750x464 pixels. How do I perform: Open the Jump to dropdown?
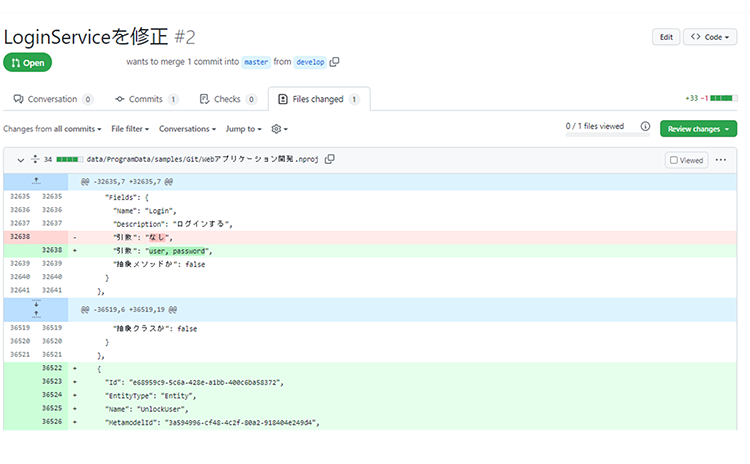pyautogui.click(x=243, y=129)
